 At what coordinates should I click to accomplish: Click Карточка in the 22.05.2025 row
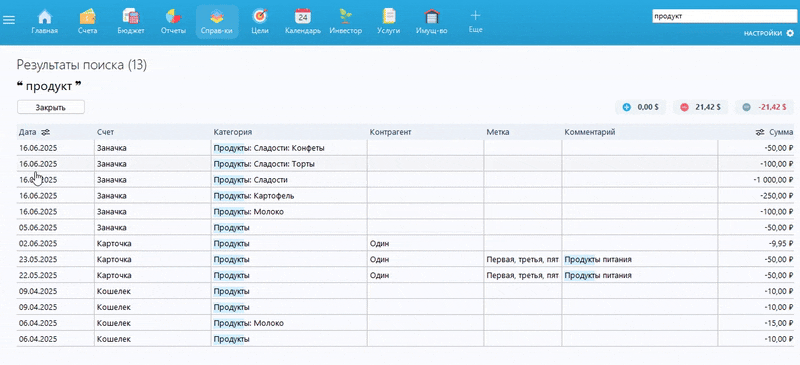pos(114,275)
